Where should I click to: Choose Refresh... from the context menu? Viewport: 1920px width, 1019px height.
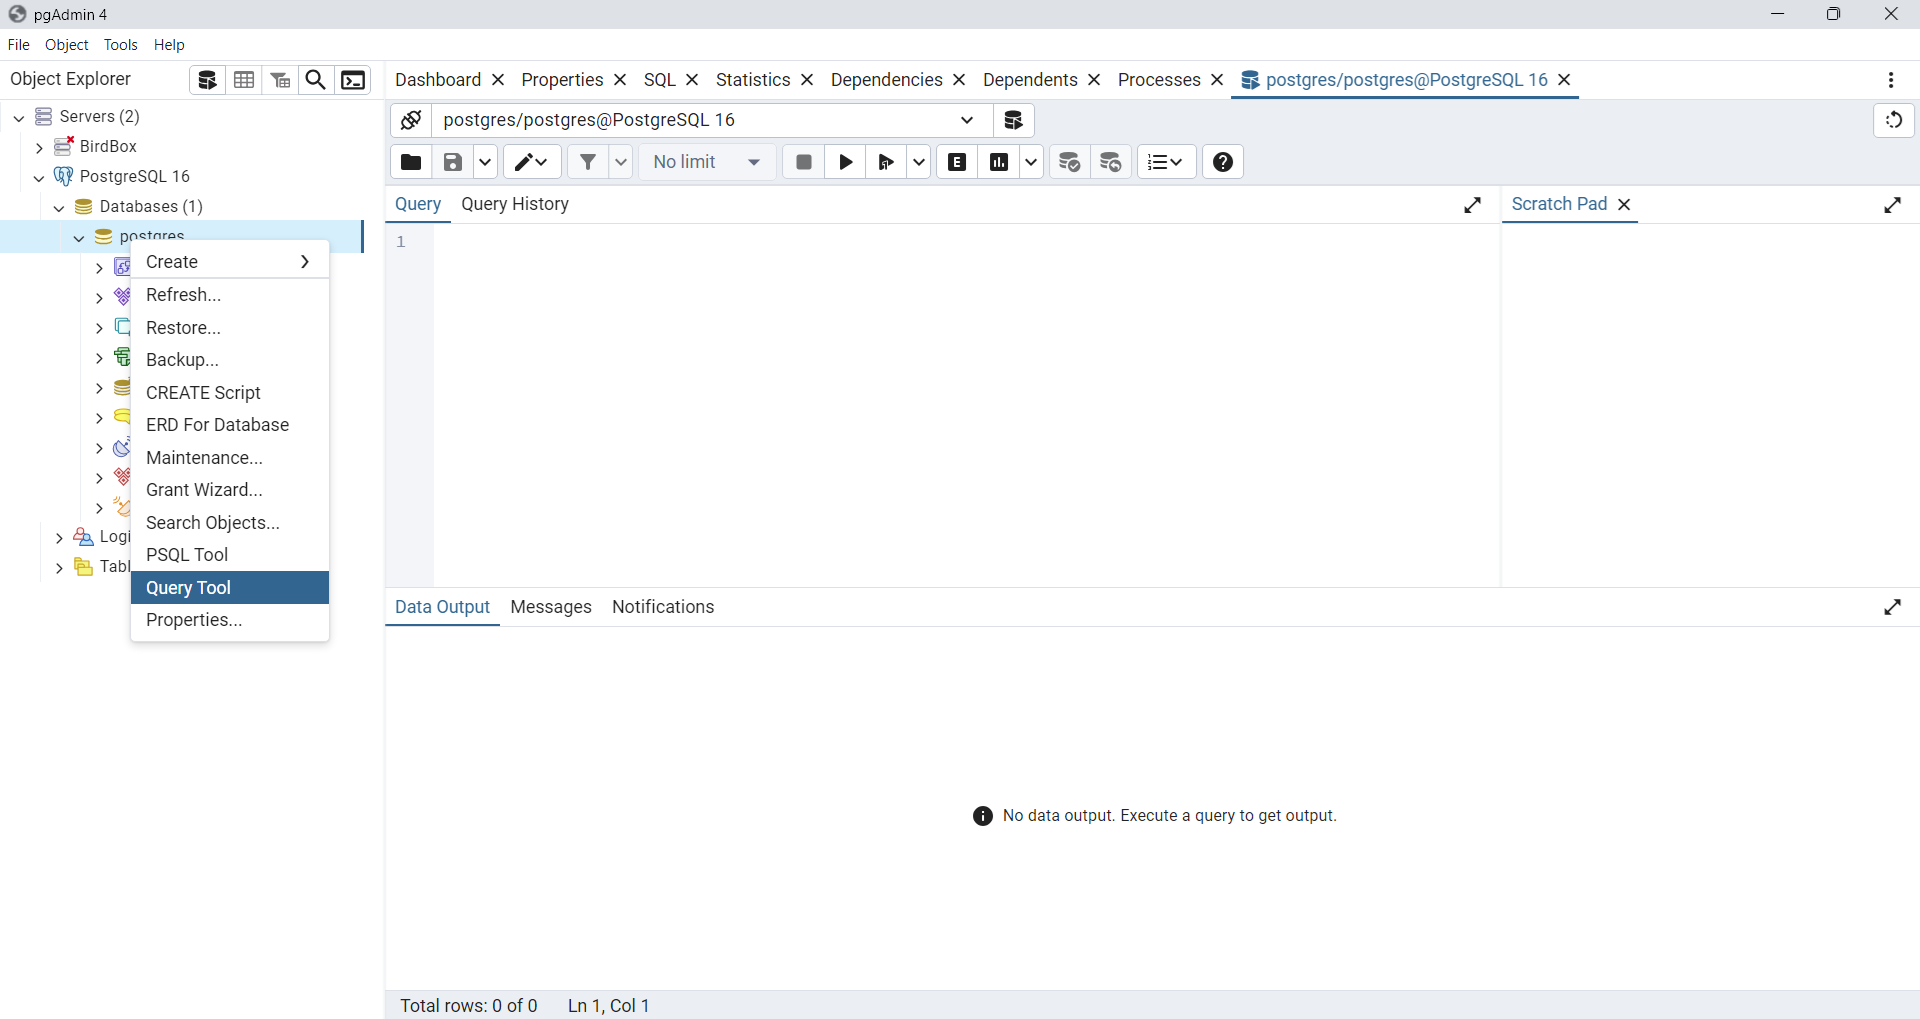[x=230, y=295]
